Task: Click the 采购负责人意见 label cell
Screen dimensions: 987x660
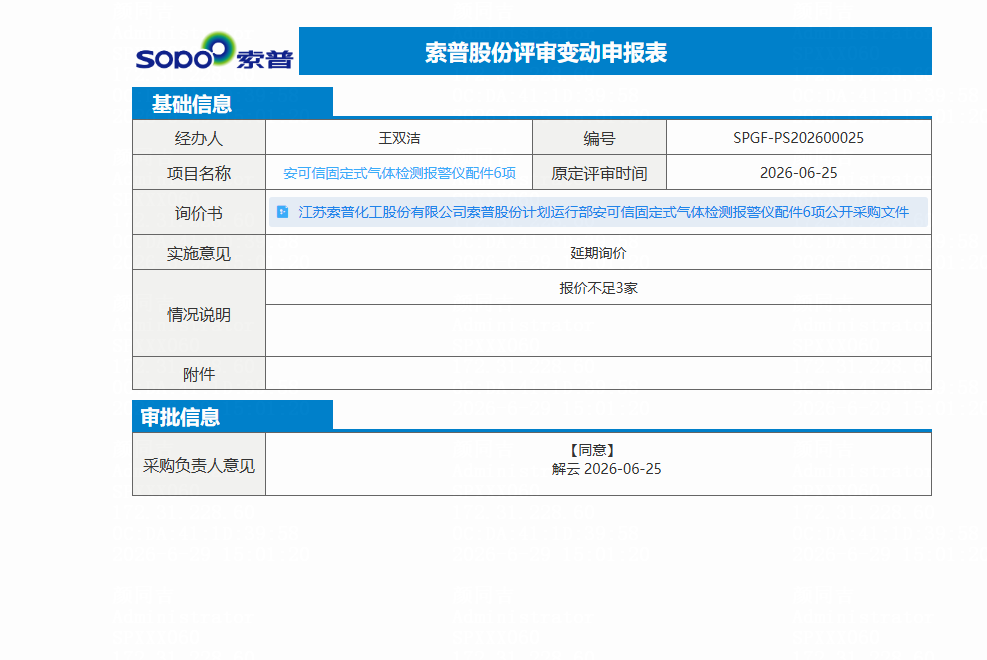Action: pos(199,465)
